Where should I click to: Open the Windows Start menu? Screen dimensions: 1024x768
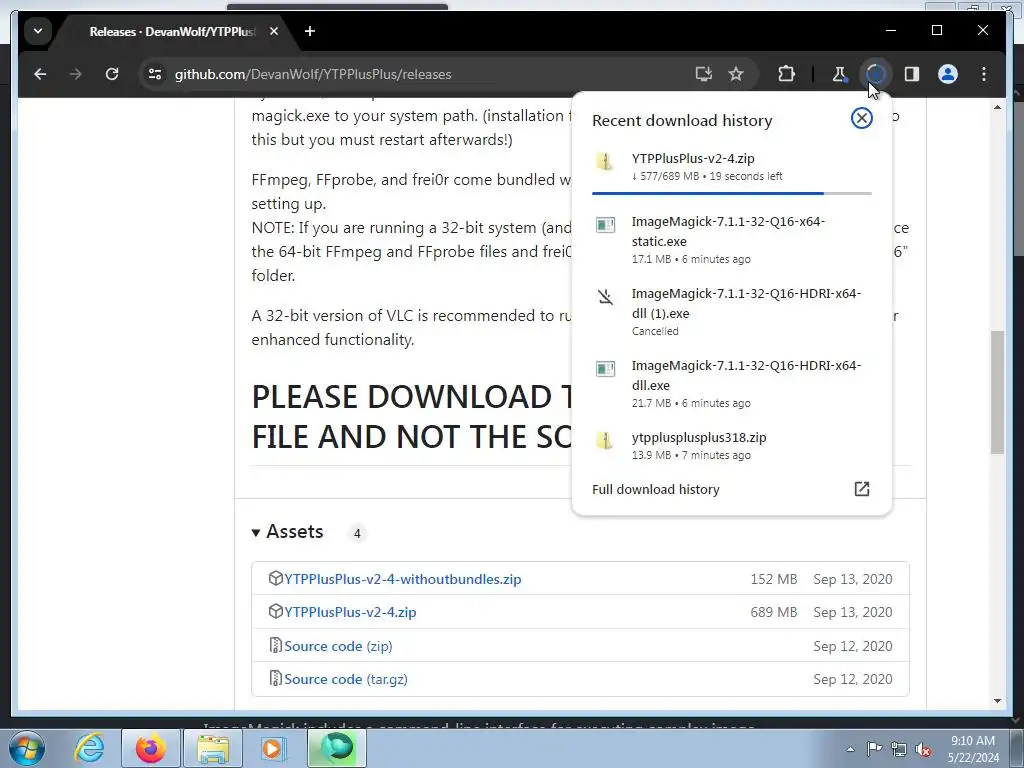pyautogui.click(x=27, y=748)
